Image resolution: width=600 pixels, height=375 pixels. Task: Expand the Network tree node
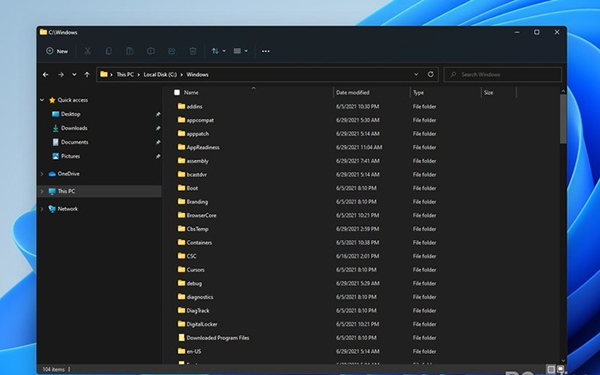point(42,209)
